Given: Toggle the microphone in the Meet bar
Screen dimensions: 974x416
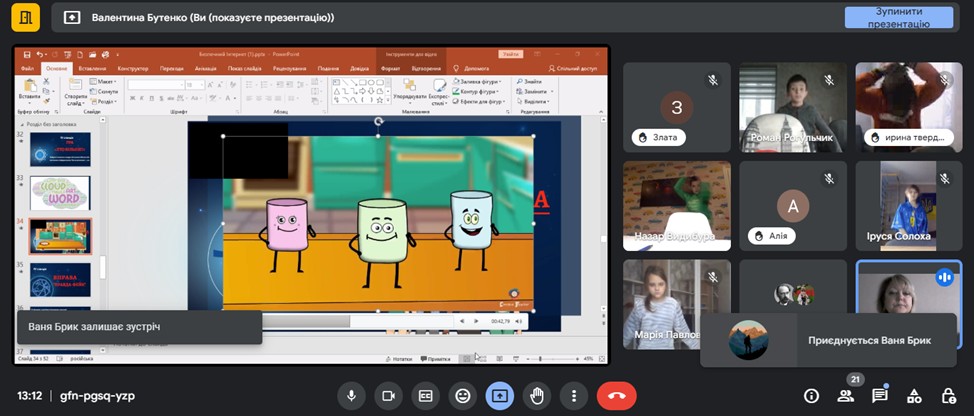Looking at the screenshot, I should pos(351,396).
